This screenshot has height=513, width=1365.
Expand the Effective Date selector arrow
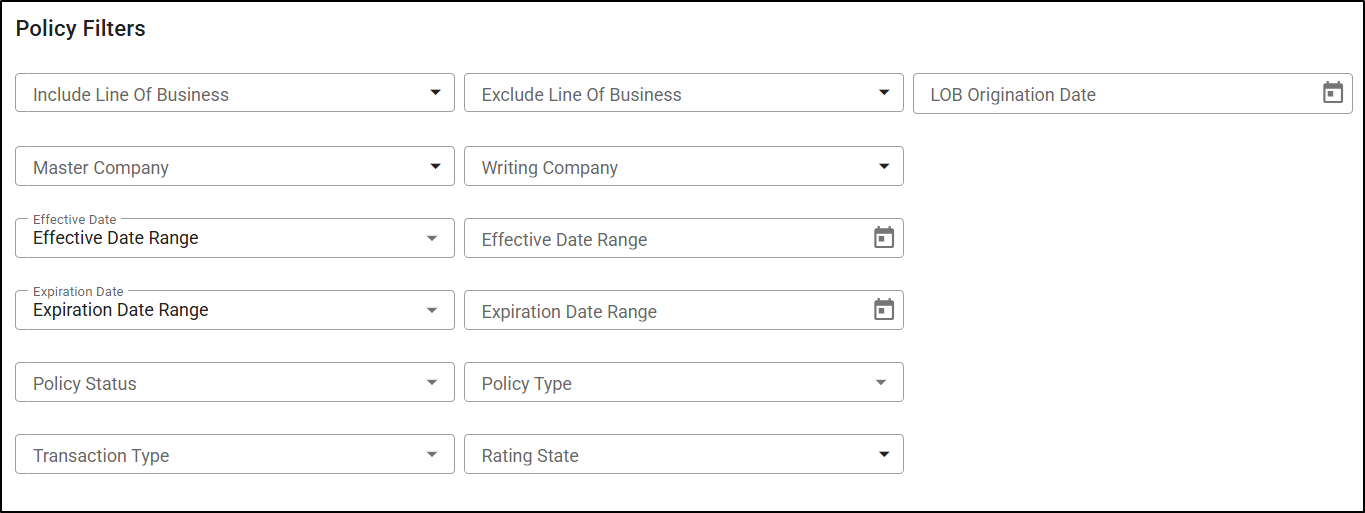[432, 239]
